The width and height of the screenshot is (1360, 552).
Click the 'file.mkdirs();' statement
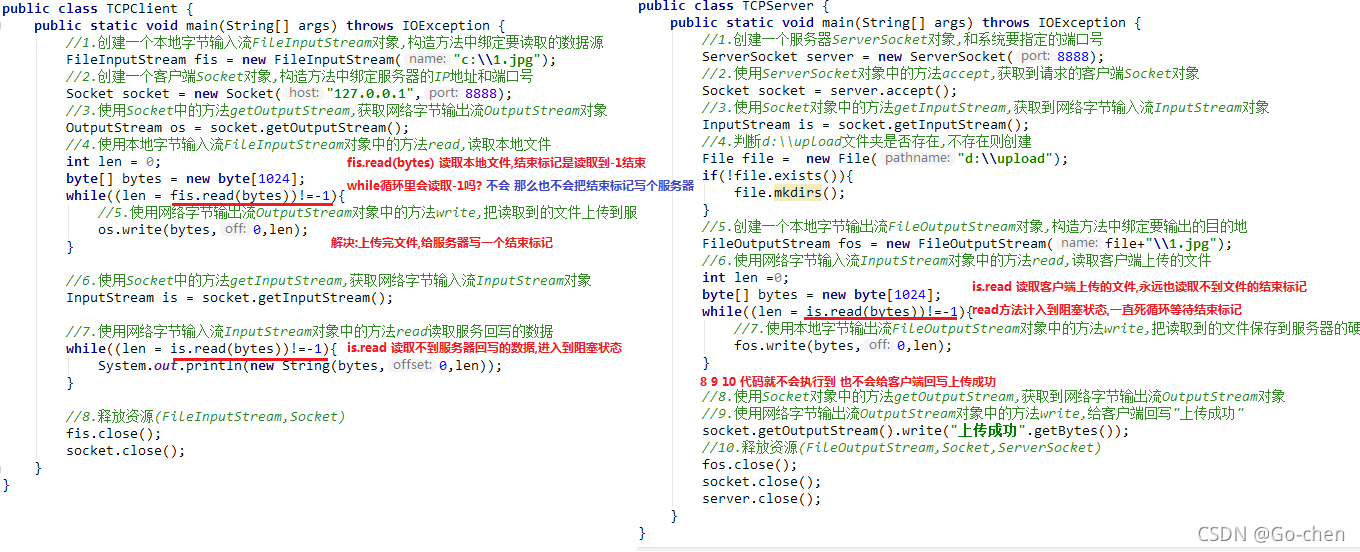pos(789,192)
